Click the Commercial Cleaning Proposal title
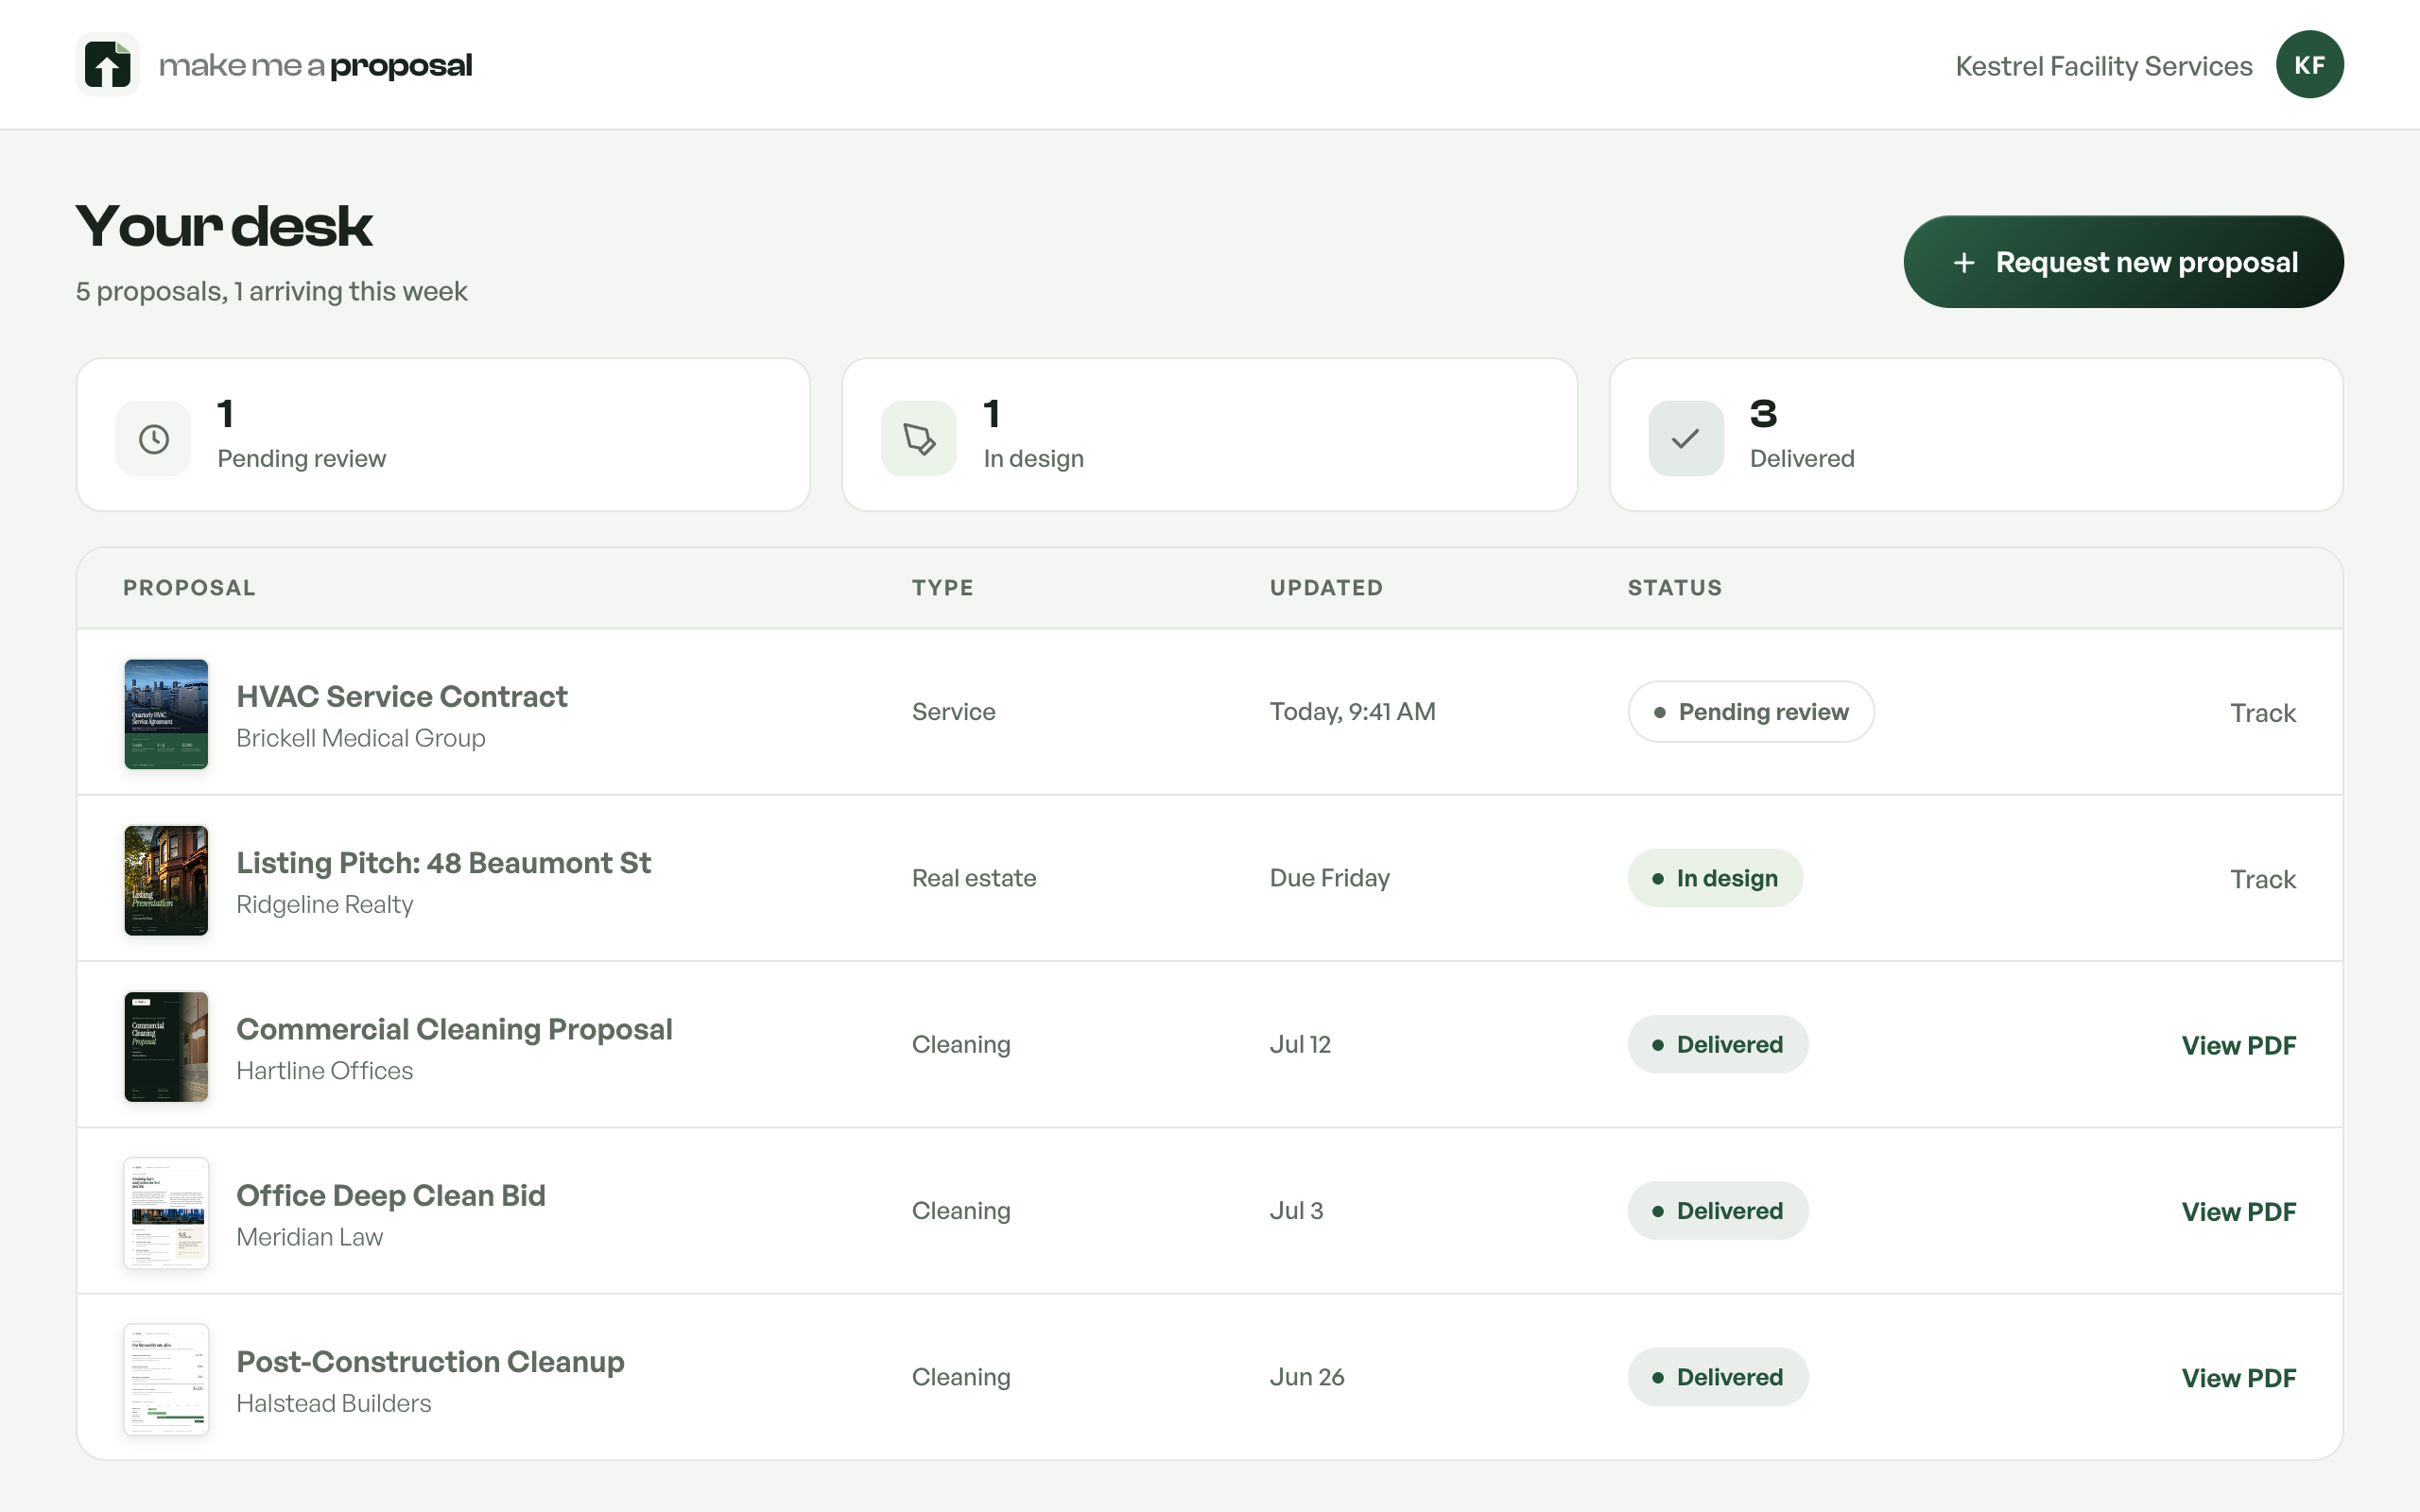The image size is (2420, 1512). [x=454, y=1029]
